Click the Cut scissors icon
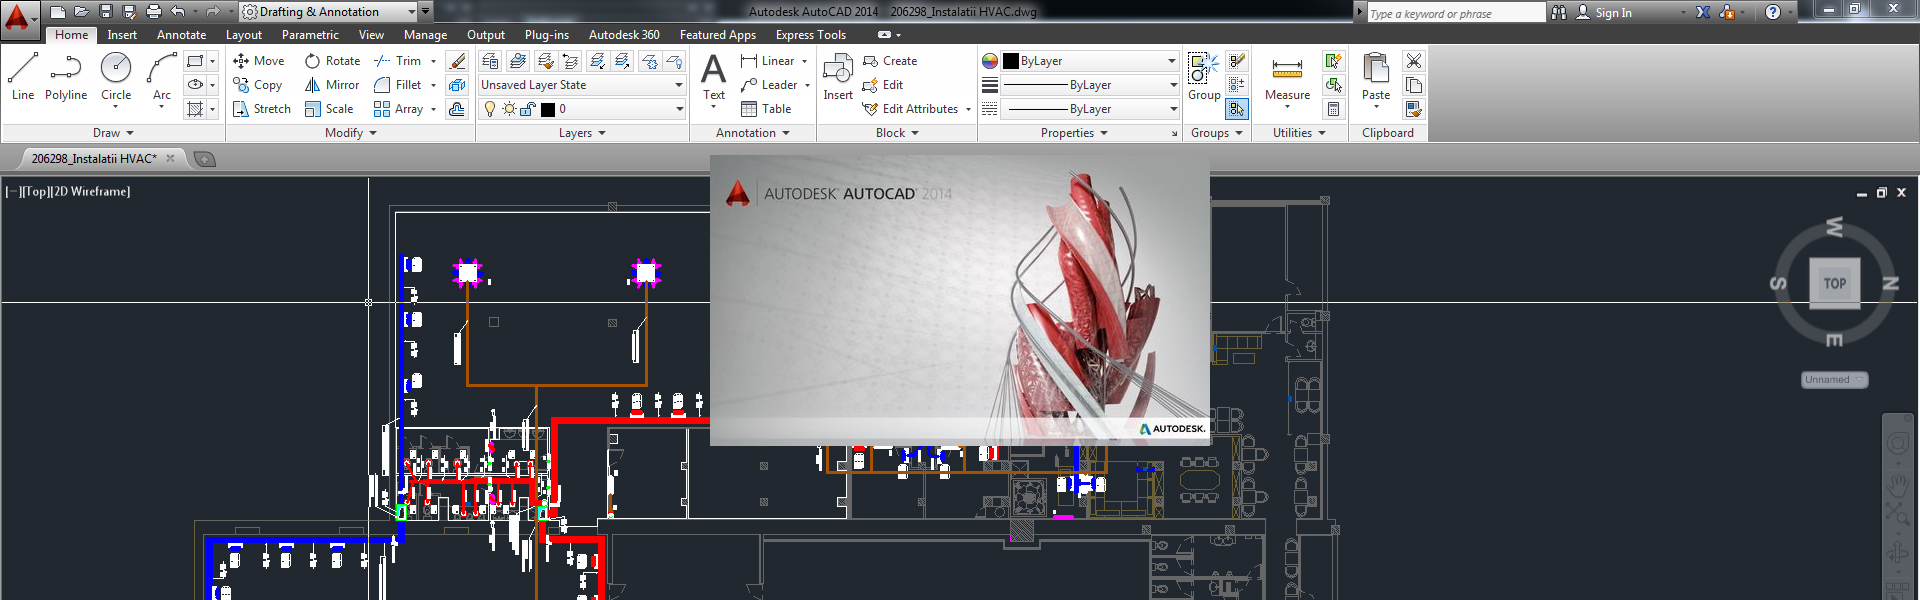 [1413, 61]
